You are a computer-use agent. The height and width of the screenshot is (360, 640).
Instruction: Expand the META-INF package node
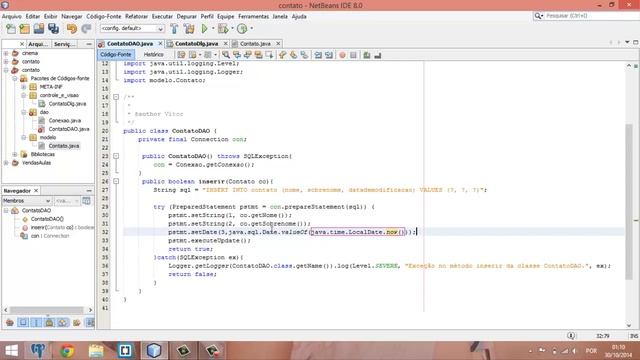pyautogui.click(x=24, y=87)
